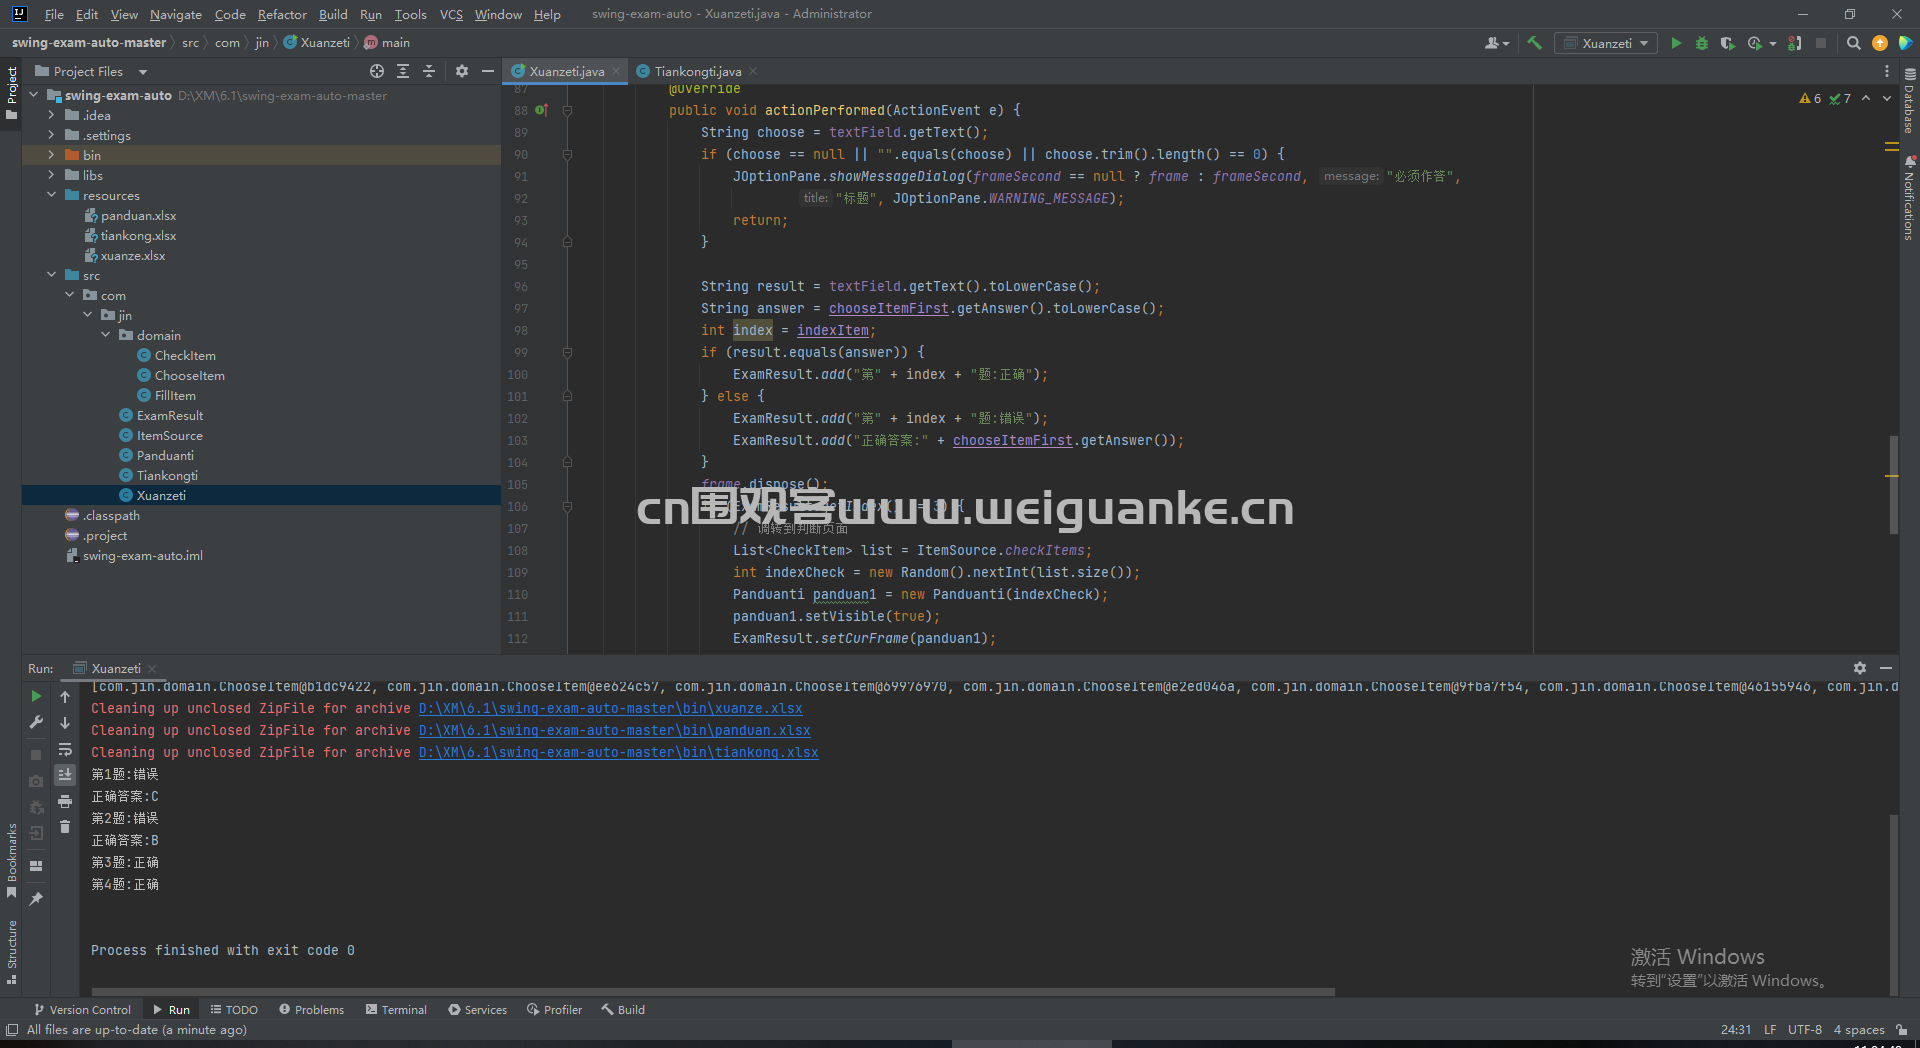Rerun Xuanzeti in Run panel
Viewport: 1920px width, 1048px height.
(36, 696)
